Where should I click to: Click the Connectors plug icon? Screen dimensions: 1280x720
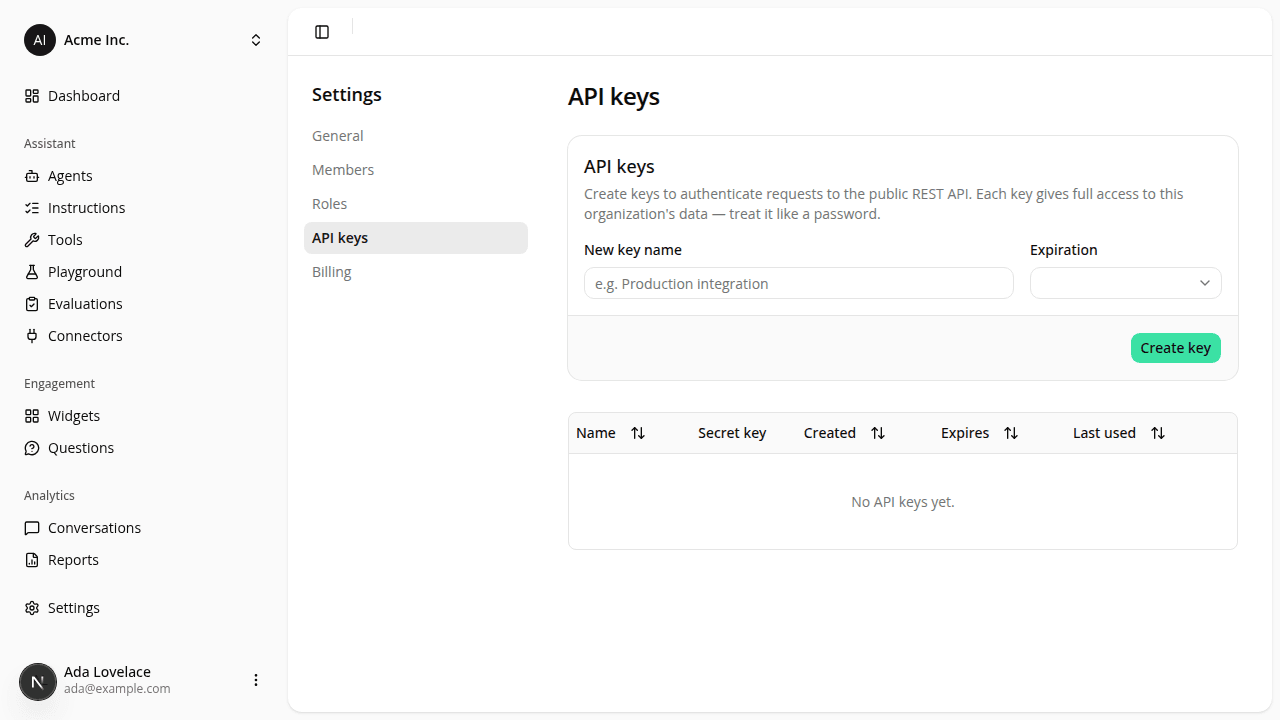coord(32,336)
